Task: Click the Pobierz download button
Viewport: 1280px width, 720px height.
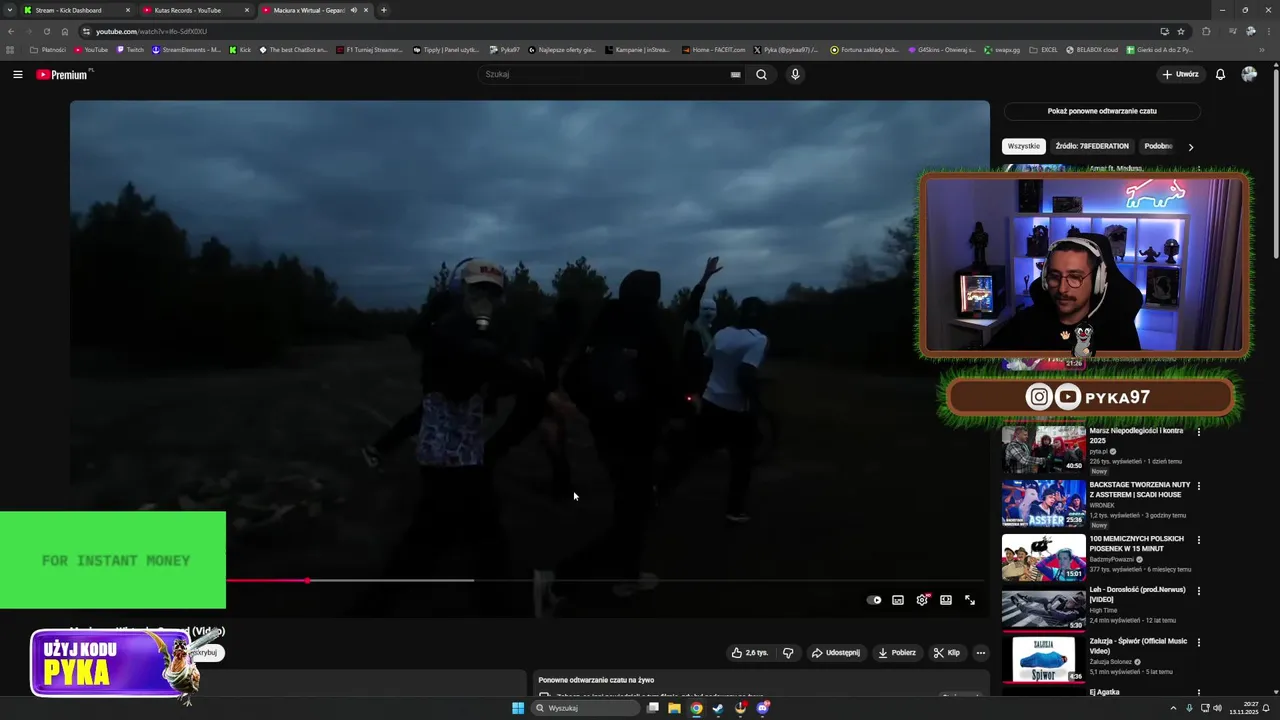Action: [897, 653]
